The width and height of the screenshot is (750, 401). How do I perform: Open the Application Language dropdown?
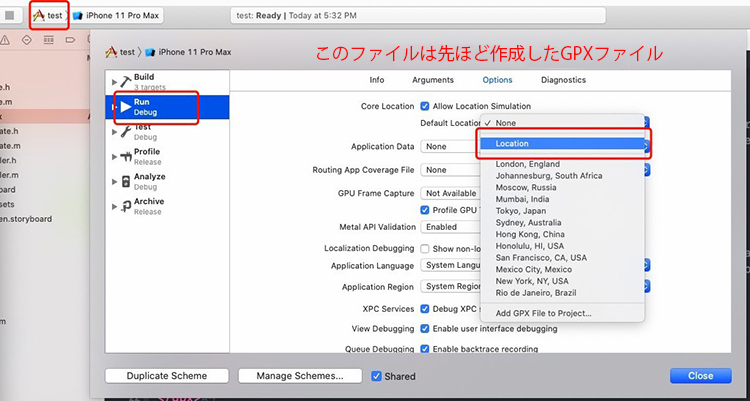point(450,265)
